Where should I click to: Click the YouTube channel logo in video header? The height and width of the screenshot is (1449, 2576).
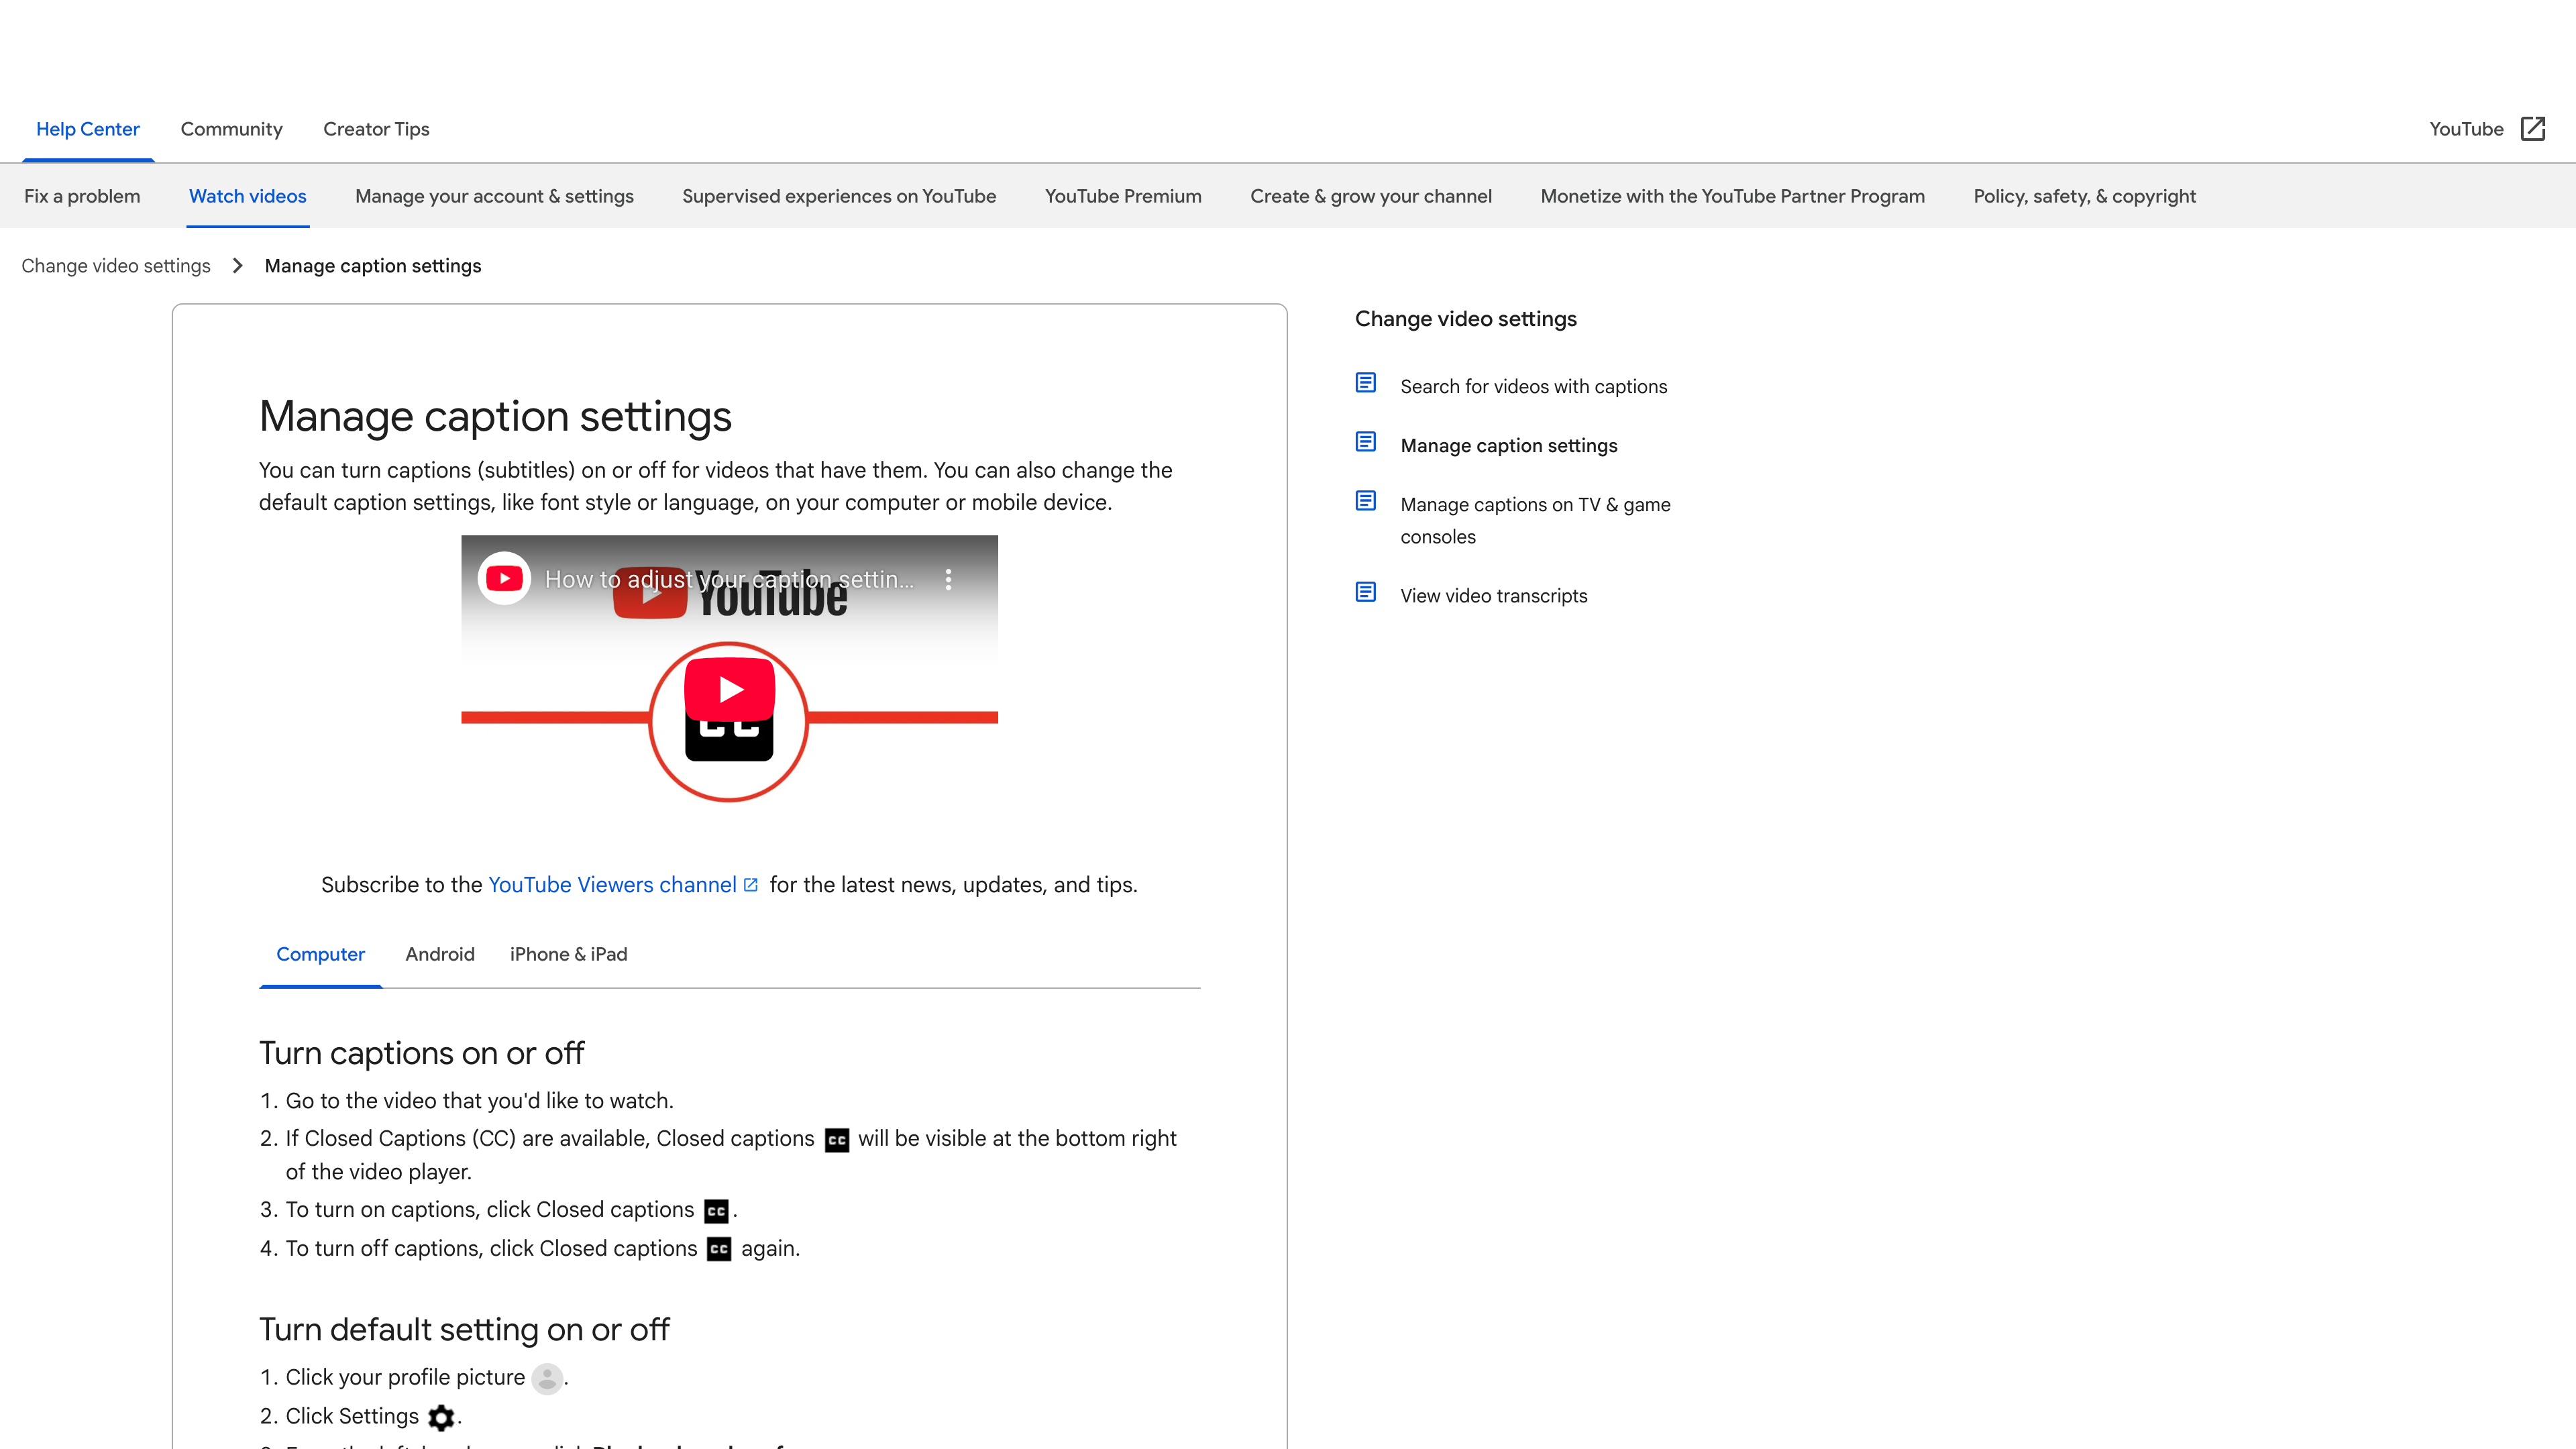(504, 579)
